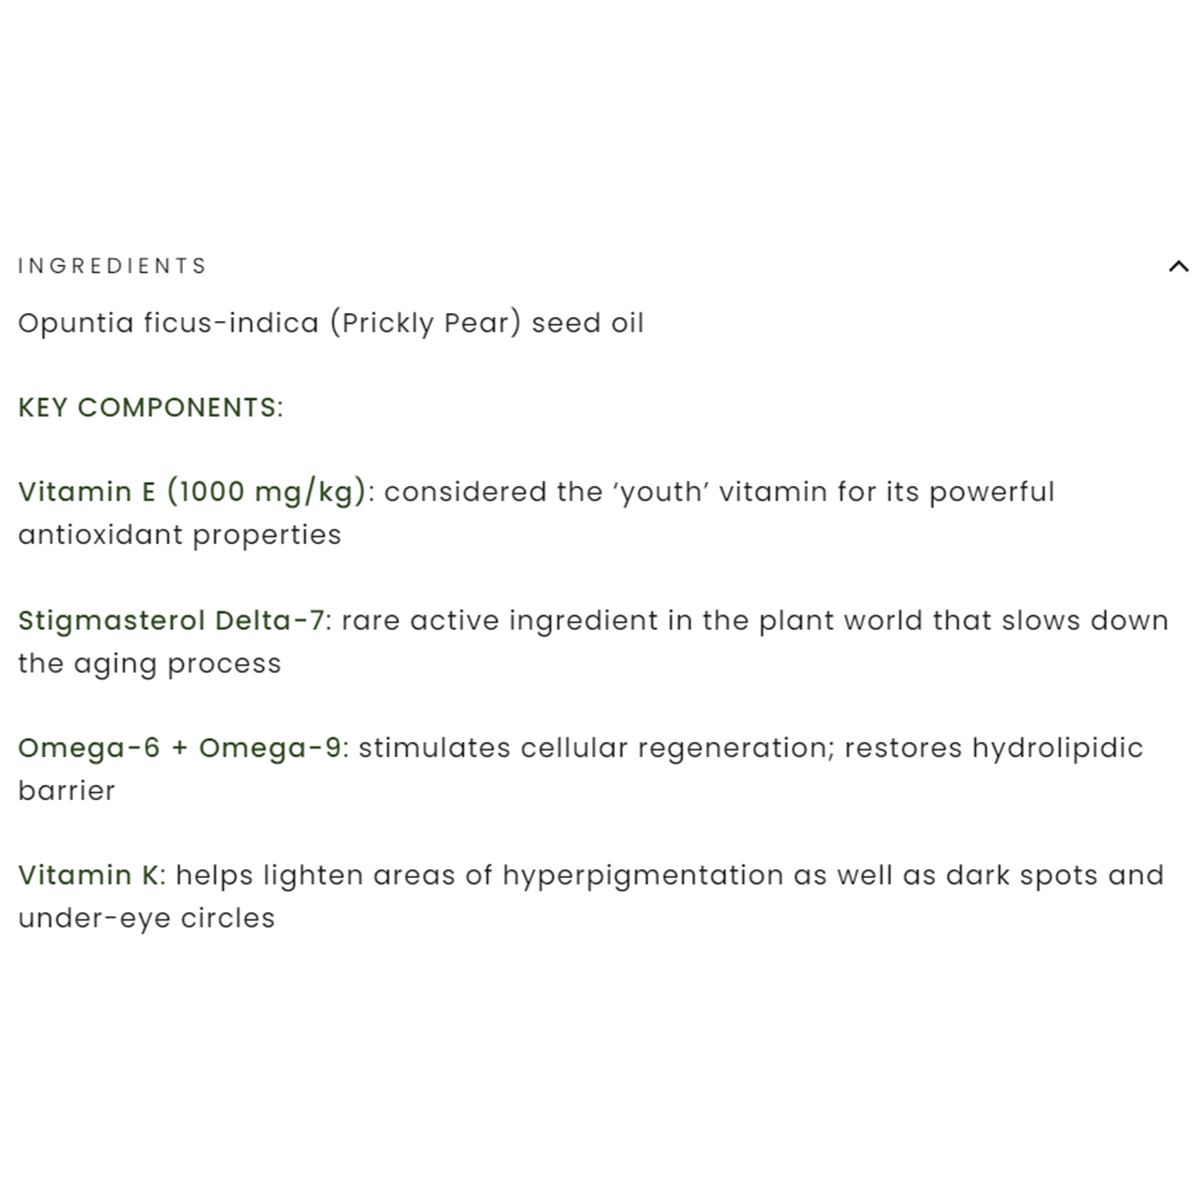Click the words 'restores hydrolipidic'

pos(993,748)
